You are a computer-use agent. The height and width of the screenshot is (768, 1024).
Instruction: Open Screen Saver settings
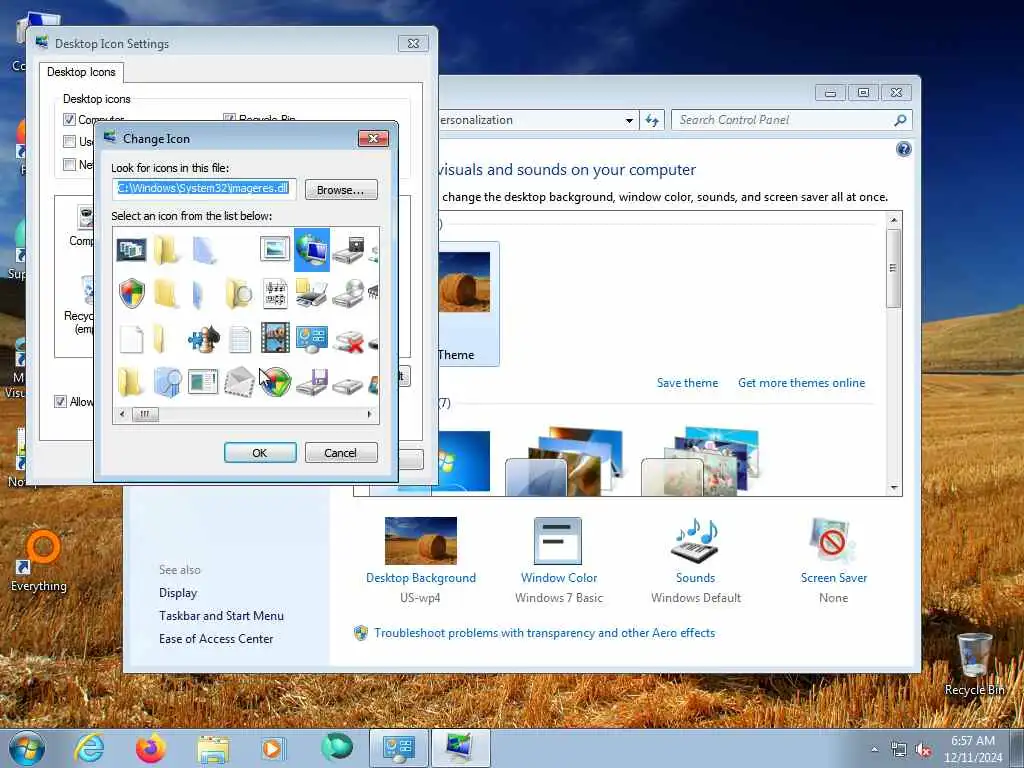pos(833,560)
